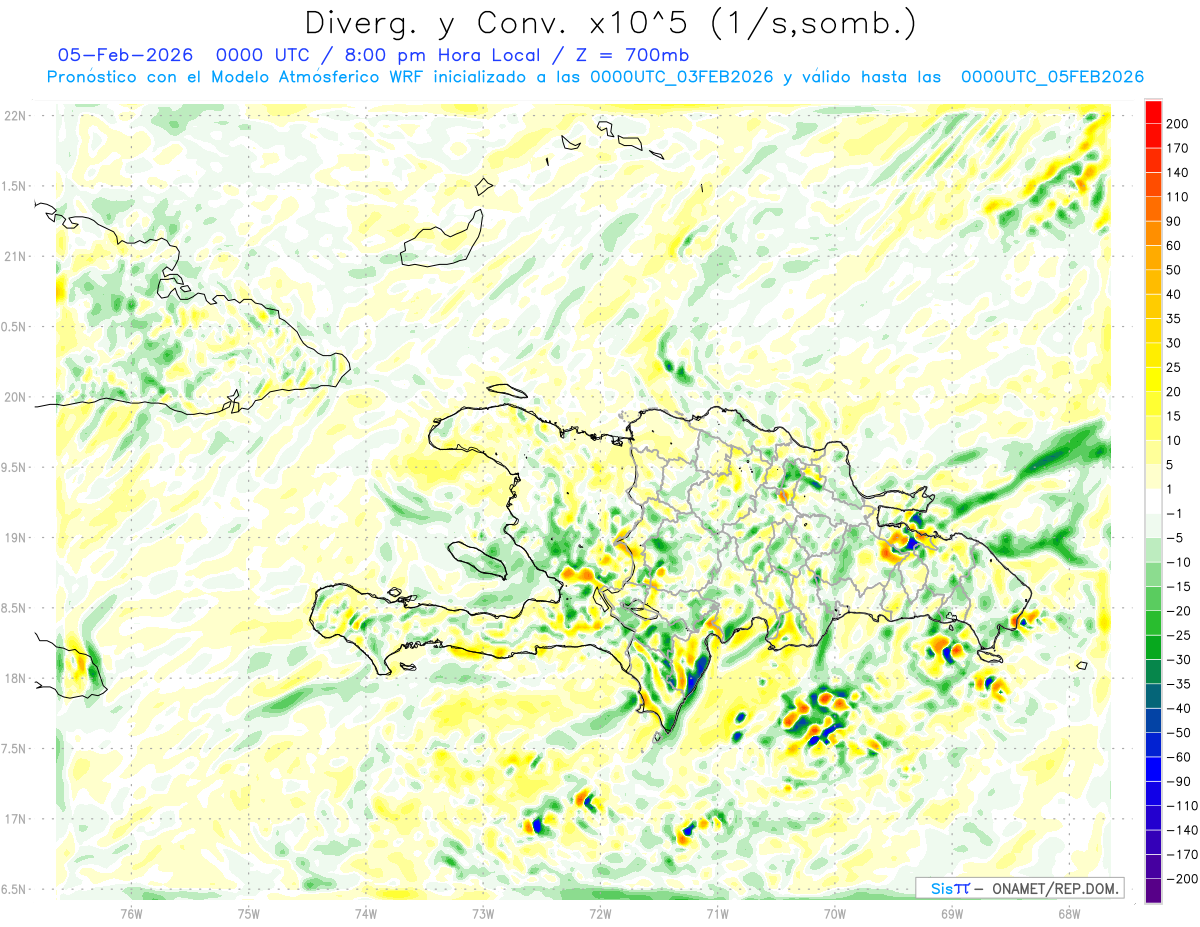Click the colorbar value '-25'
The image size is (1200, 927).
click(1178, 635)
